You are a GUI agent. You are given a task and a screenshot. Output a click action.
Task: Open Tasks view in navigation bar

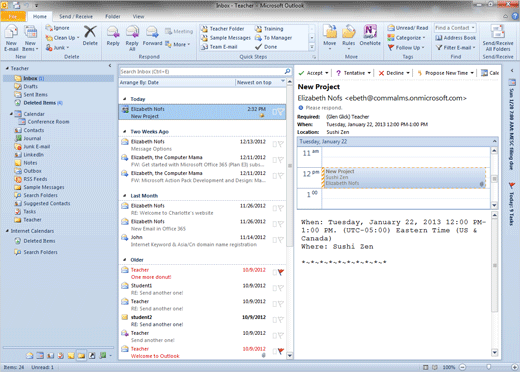pos(61,355)
